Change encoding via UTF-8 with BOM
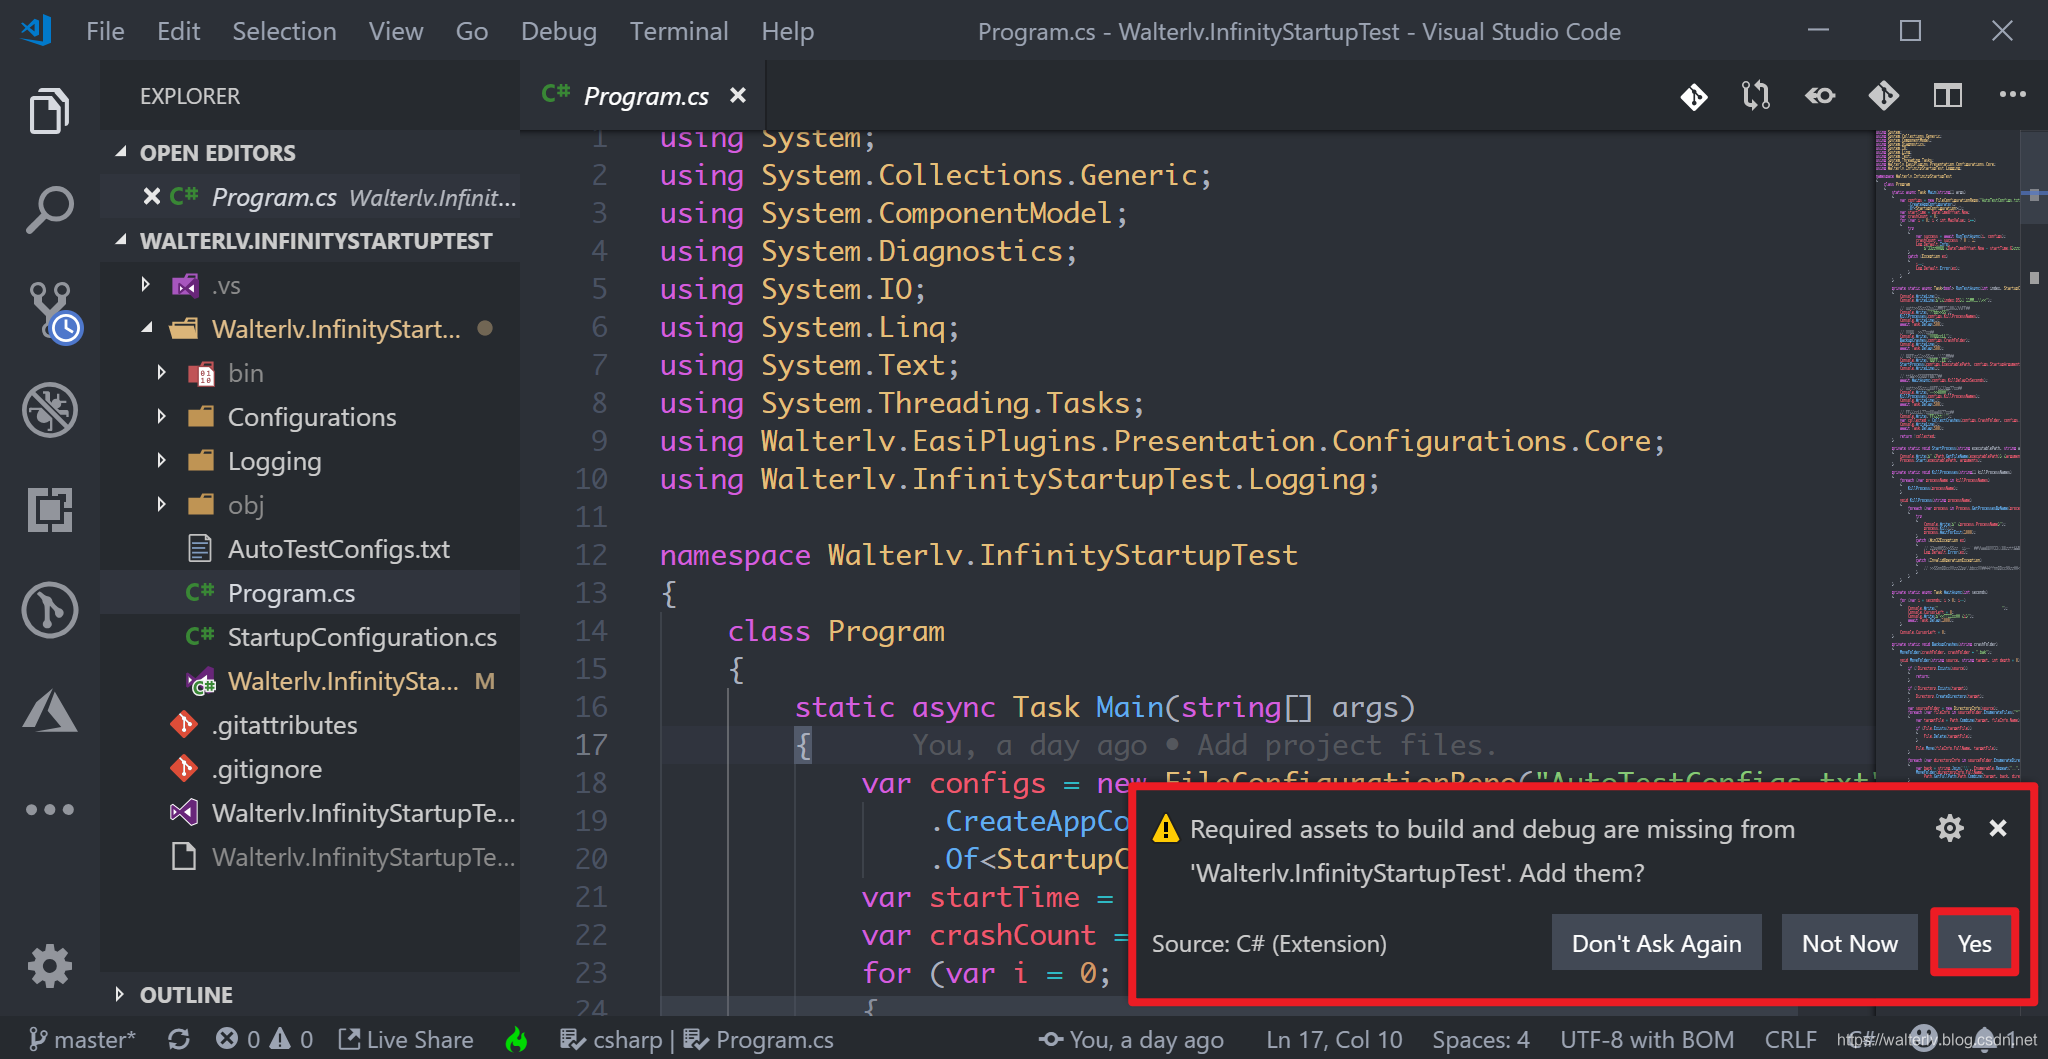 point(1647,1040)
